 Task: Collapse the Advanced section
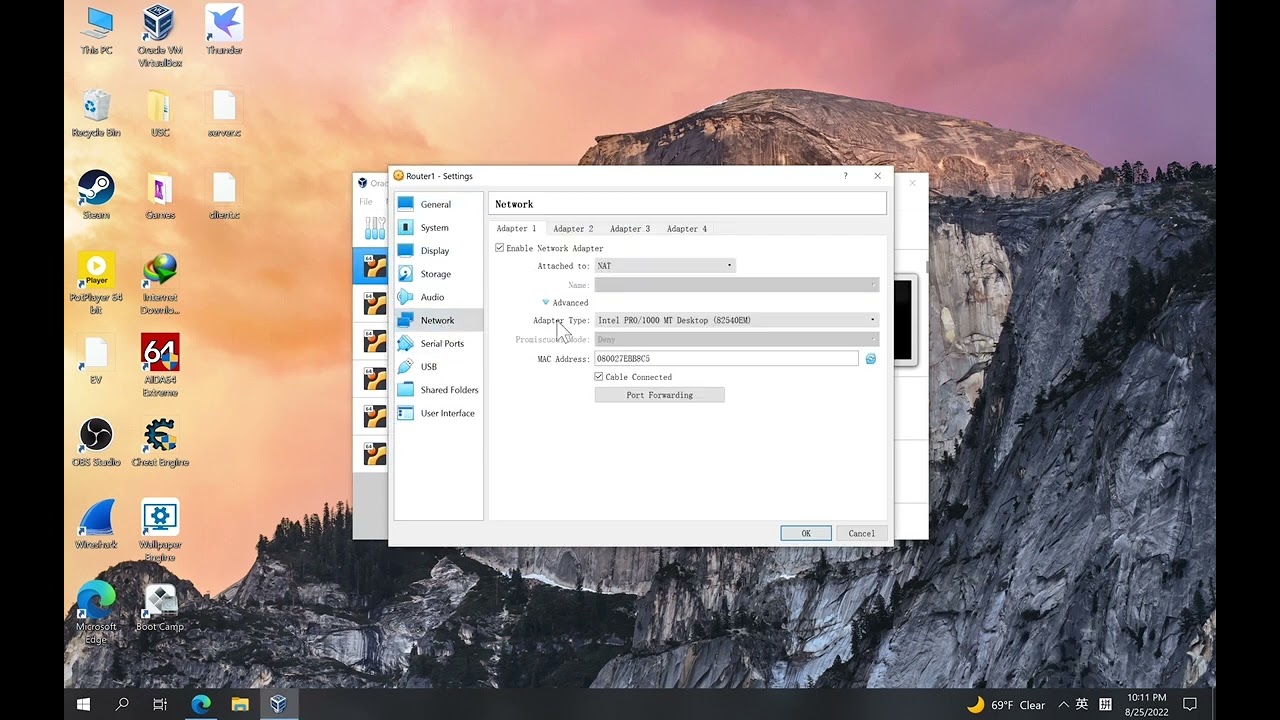coord(565,303)
